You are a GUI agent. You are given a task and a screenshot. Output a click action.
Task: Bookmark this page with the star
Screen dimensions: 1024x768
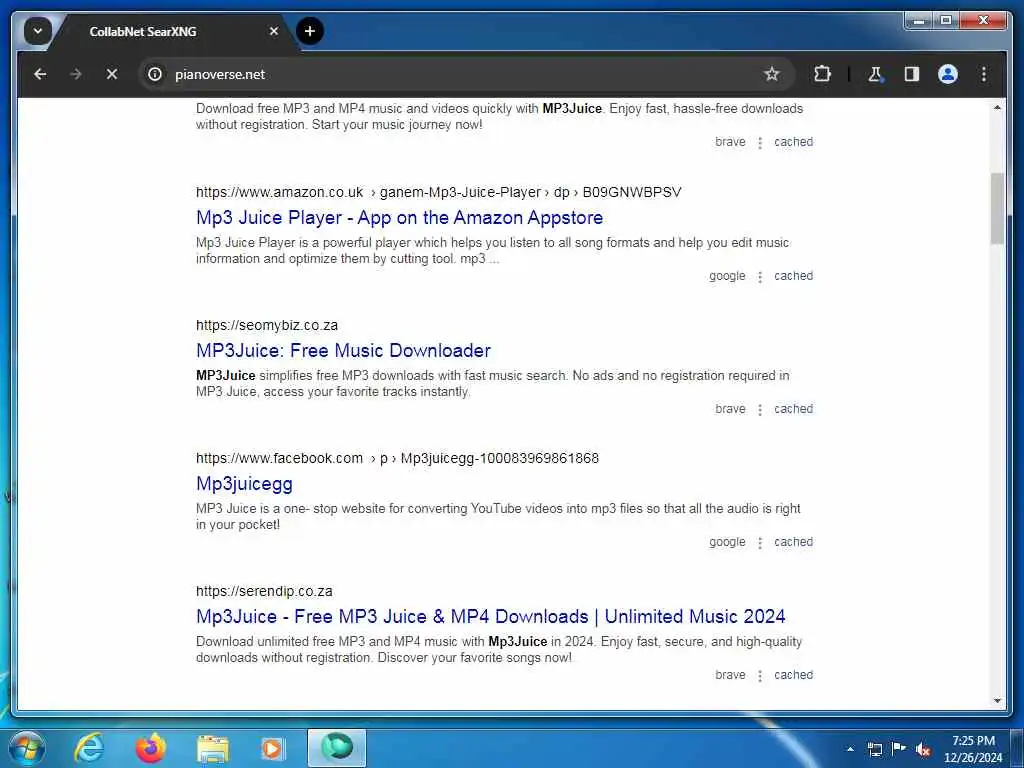point(772,74)
